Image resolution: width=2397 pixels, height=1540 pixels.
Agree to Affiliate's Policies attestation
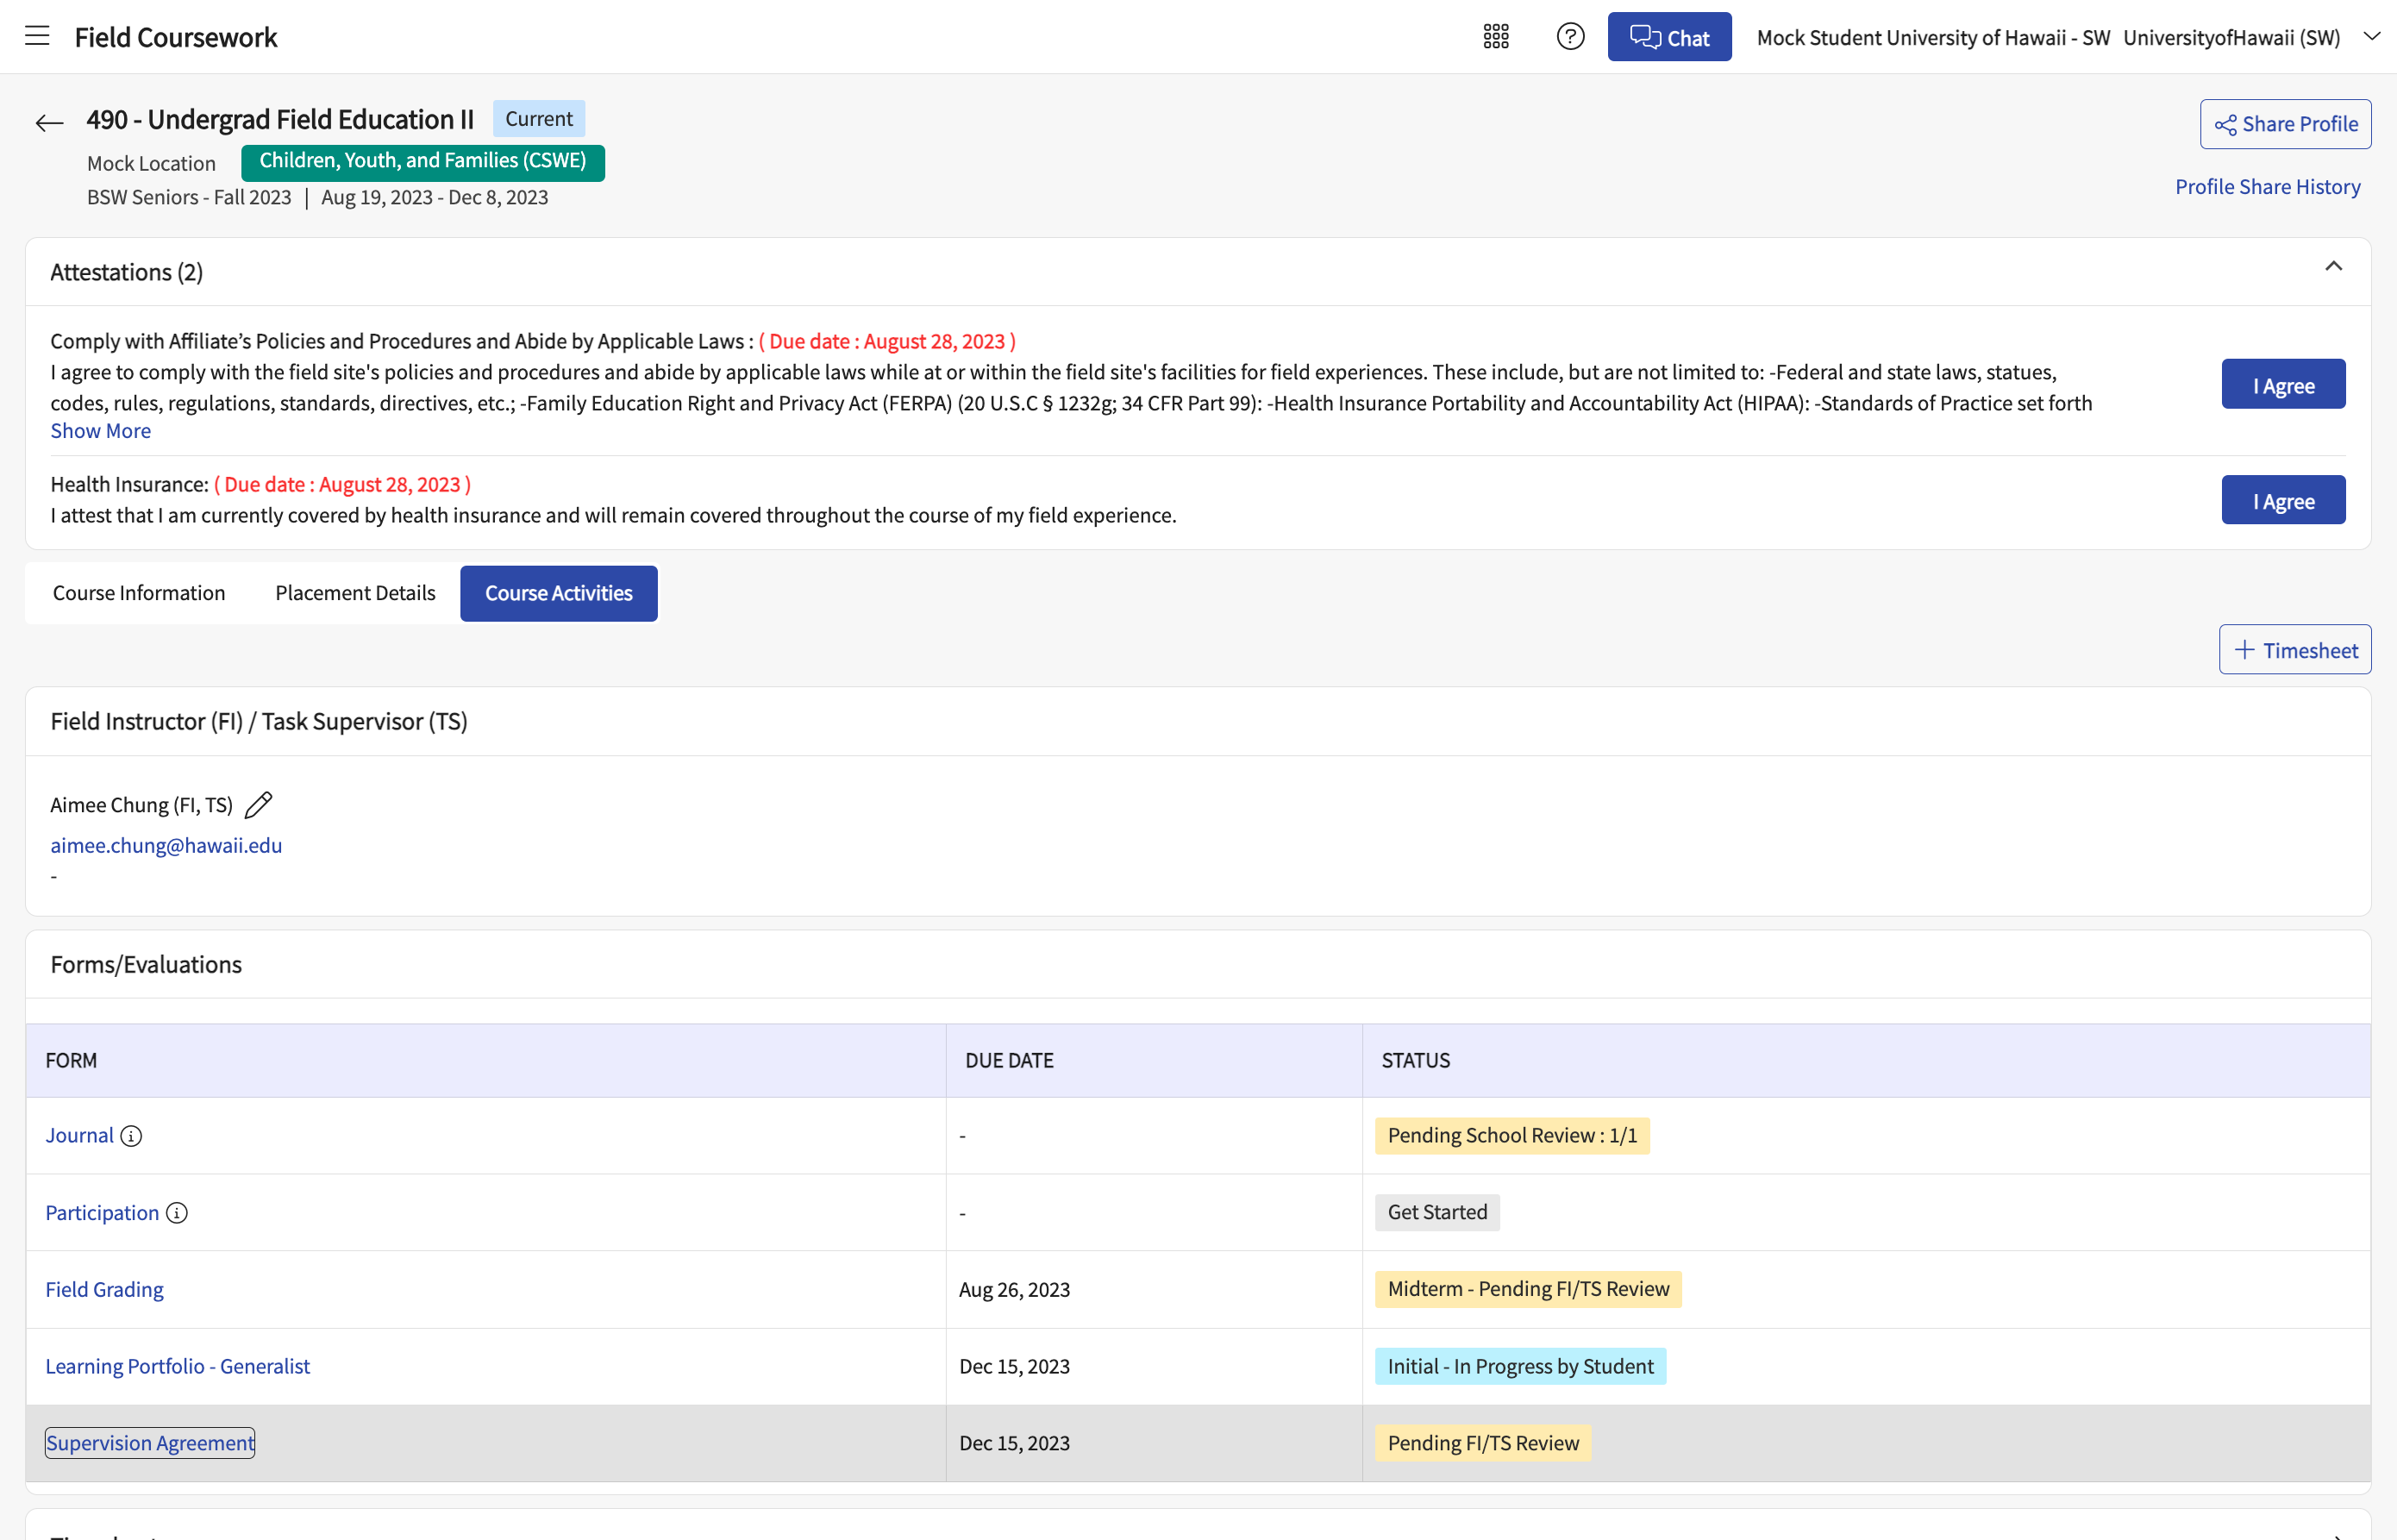click(x=2283, y=384)
